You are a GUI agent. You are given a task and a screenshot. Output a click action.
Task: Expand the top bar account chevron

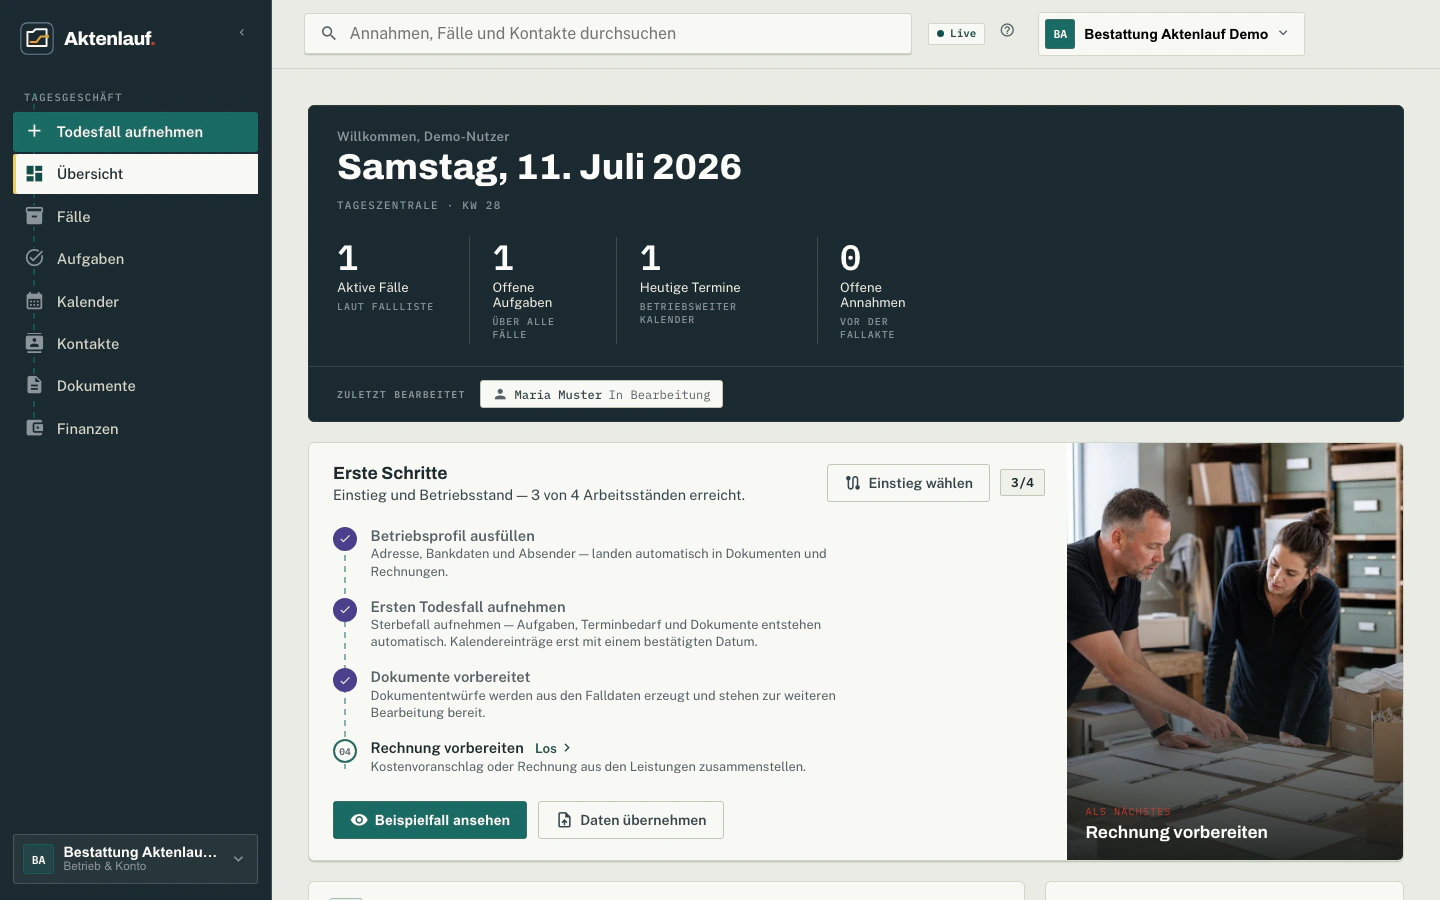(x=1283, y=33)
